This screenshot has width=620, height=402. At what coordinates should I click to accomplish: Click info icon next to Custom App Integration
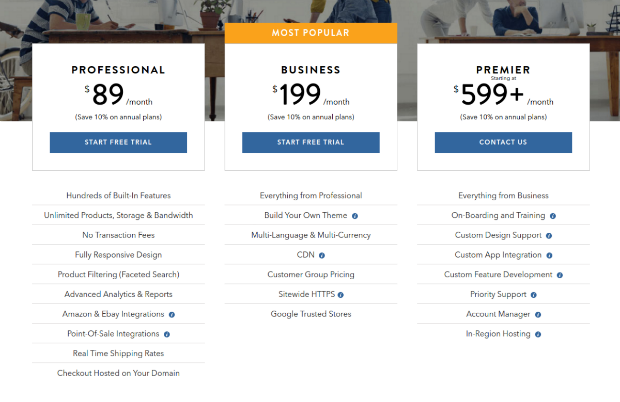click(x=549, y=255)
